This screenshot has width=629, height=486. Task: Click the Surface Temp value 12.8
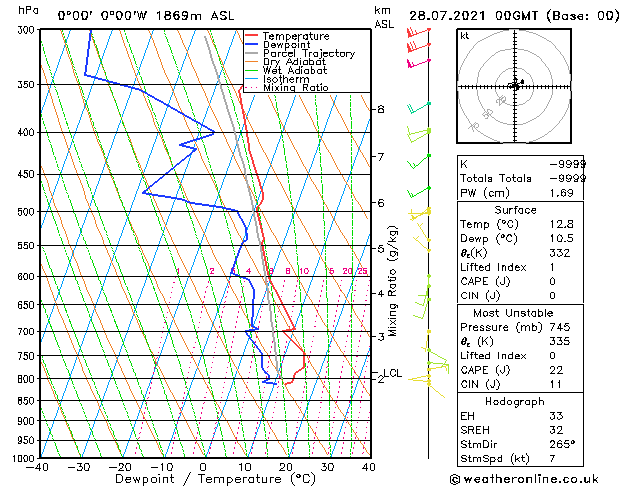click(x=562, y=224)
